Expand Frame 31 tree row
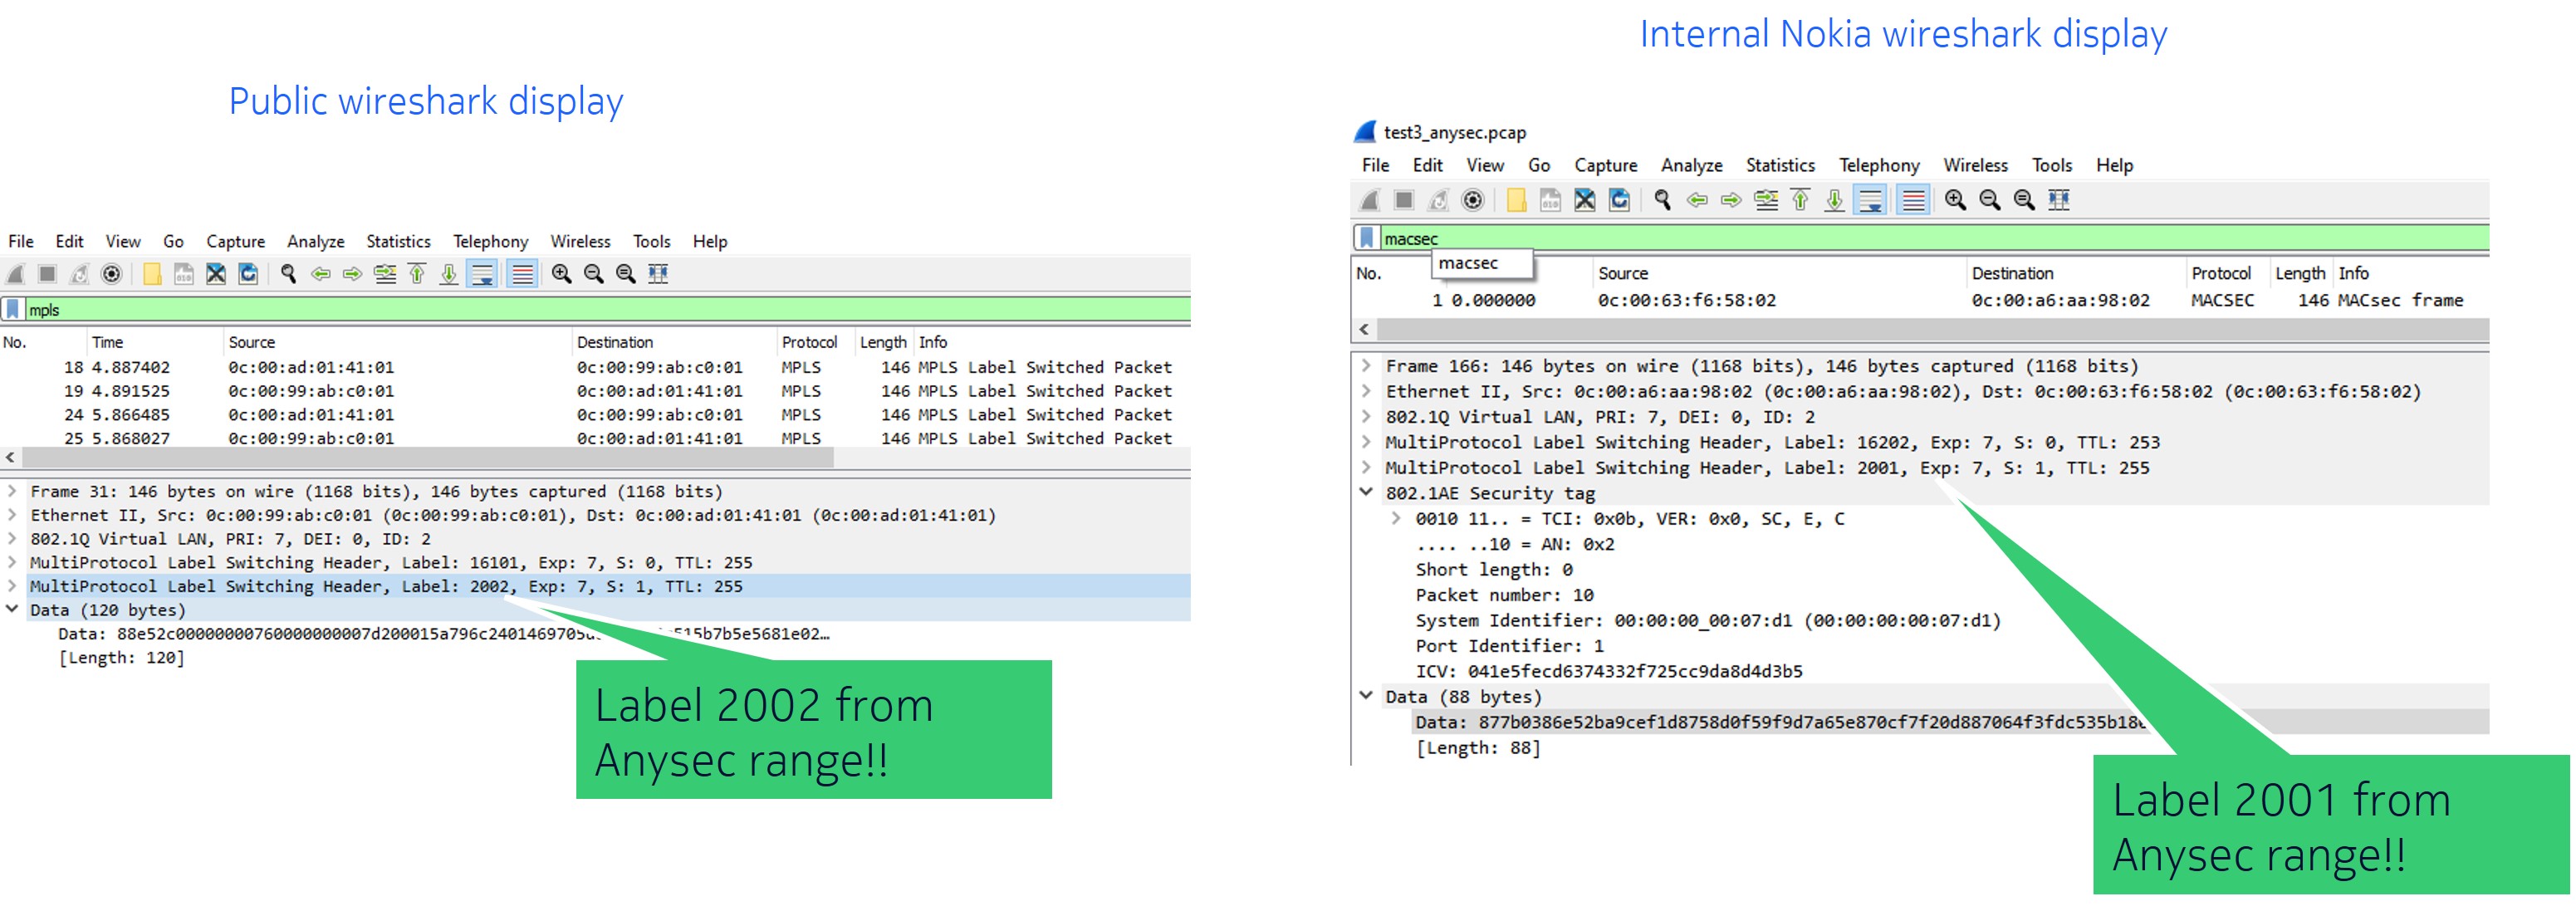The height and width of the screenshot is (911, 2576). (x=12, y=492)
